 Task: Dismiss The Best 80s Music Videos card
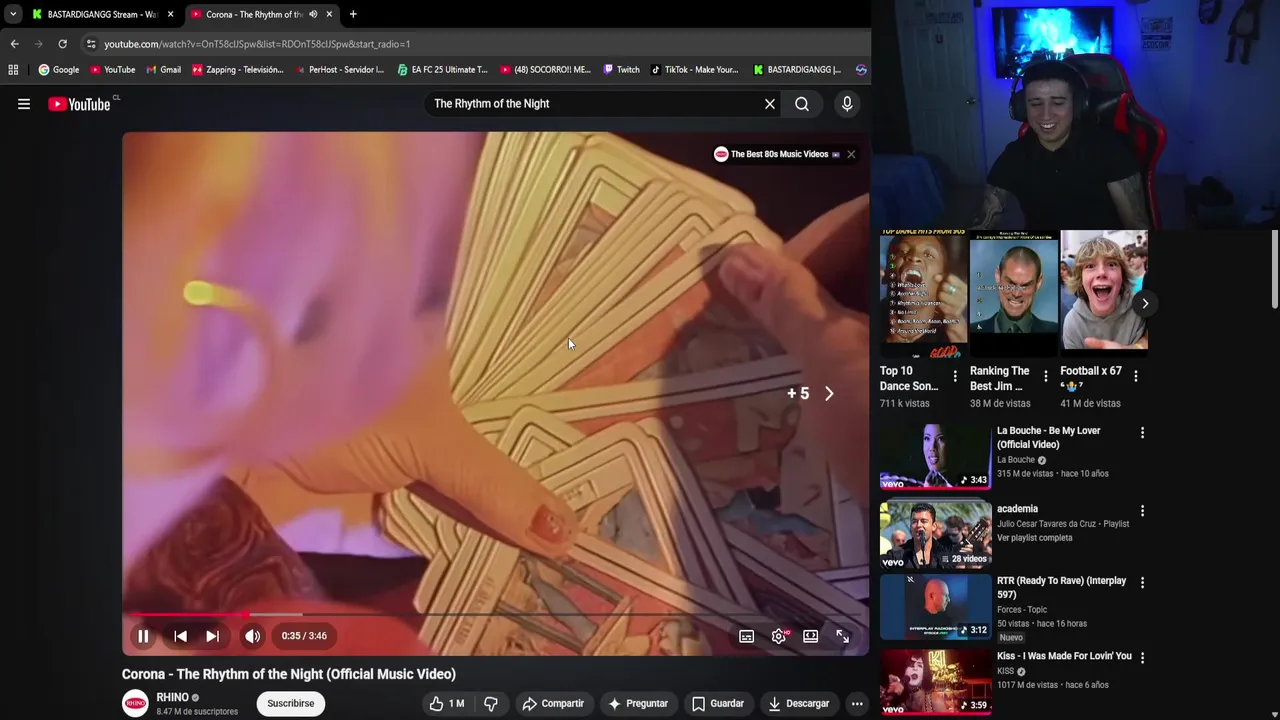(851, 154)
